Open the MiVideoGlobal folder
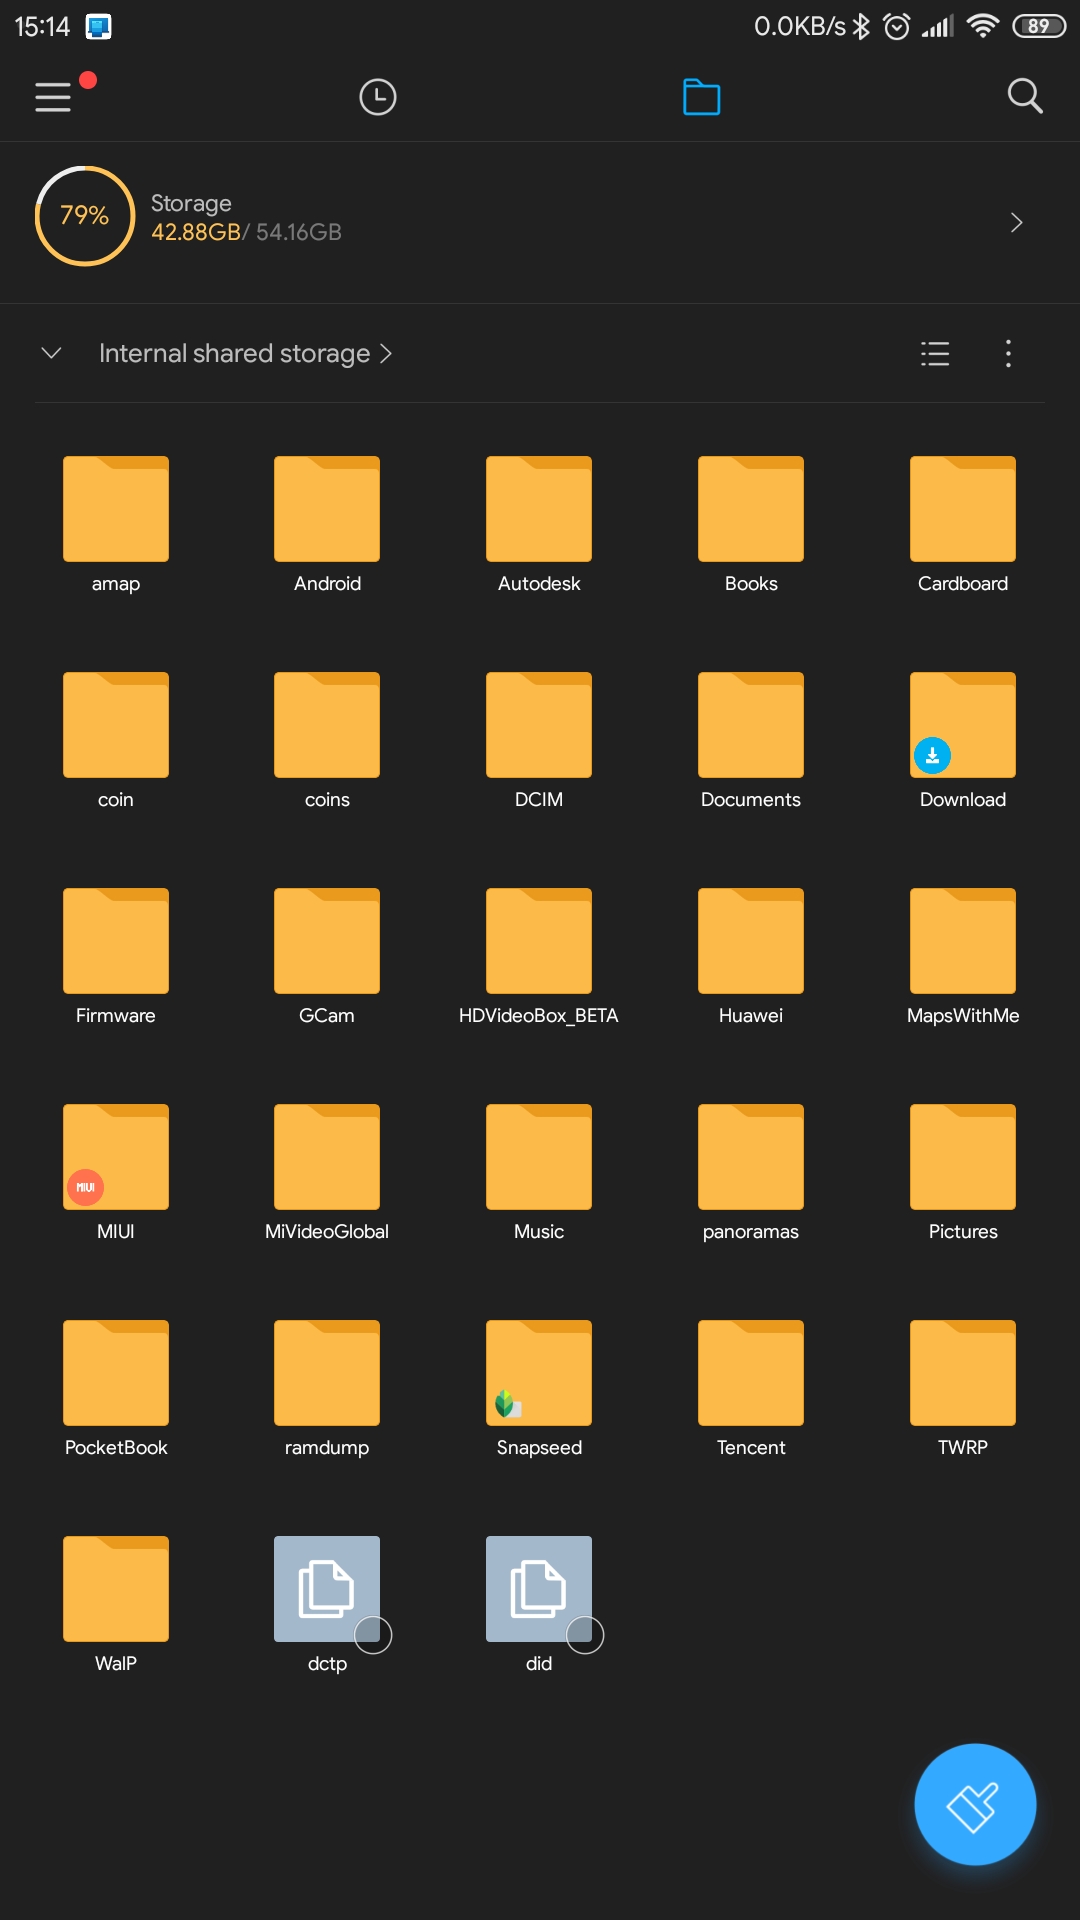This screenshot has width=1080, height=1920. click(327, 1173)
